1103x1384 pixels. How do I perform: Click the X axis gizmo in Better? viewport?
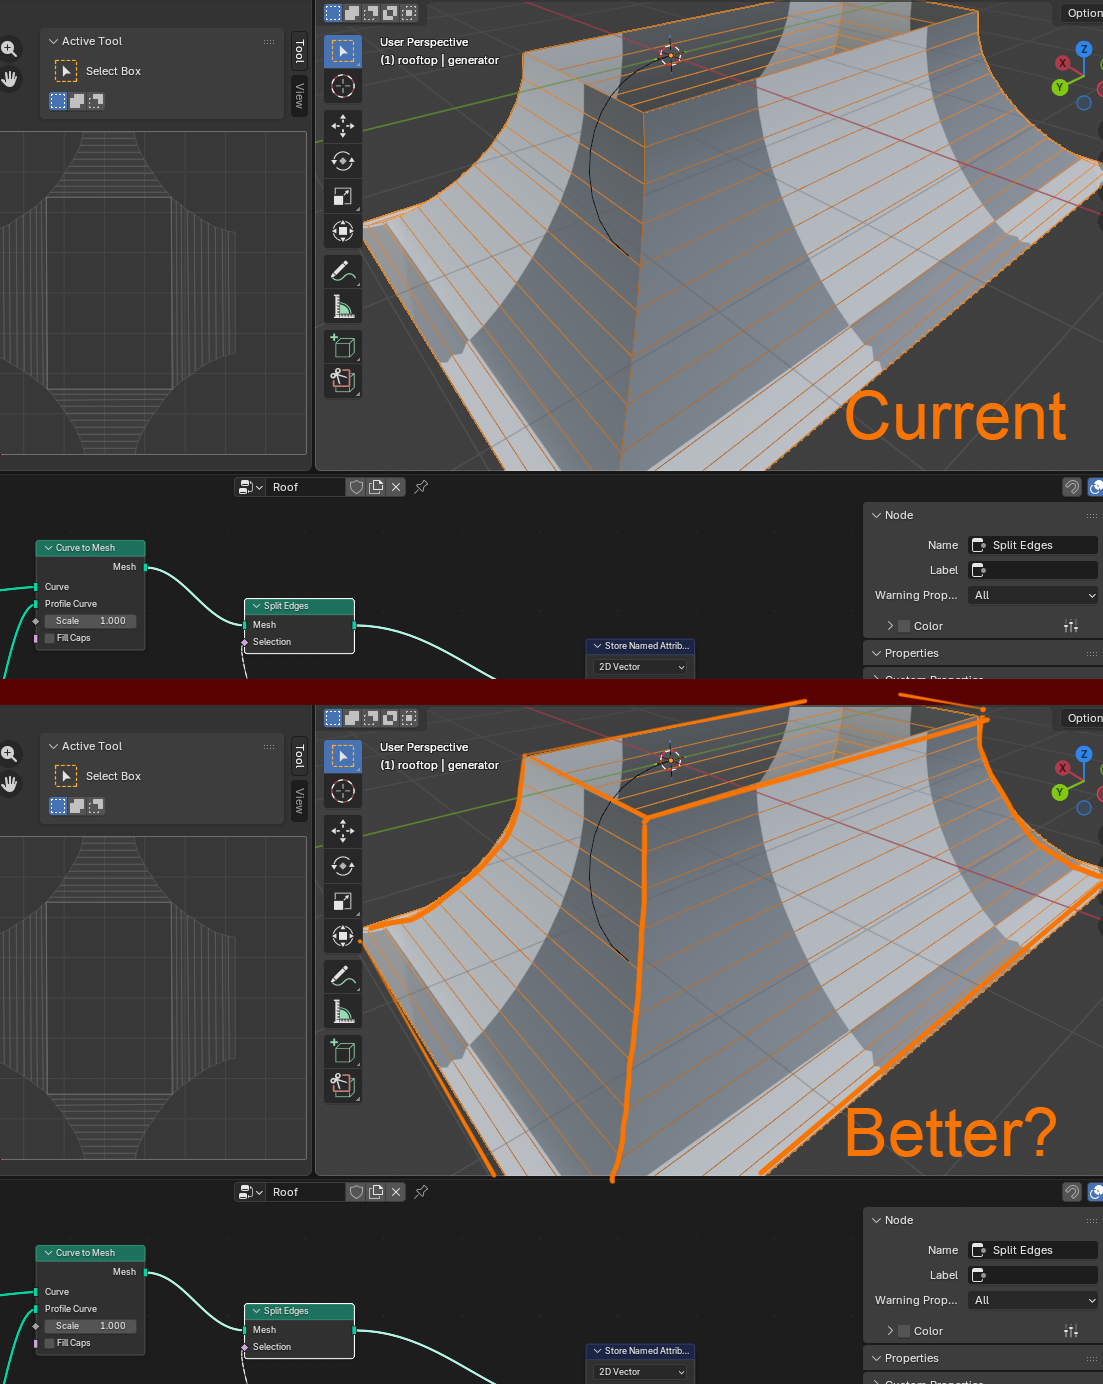click(1063, 768)
